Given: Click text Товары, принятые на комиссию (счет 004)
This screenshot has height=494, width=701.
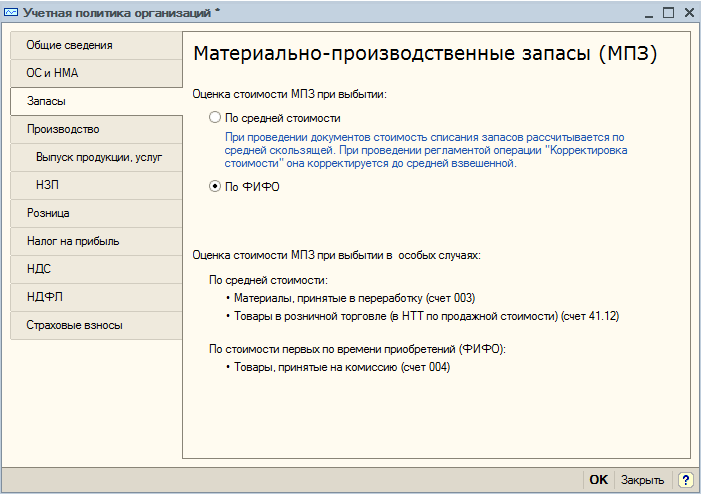Looking at the screenshot, I should point(342,367).
